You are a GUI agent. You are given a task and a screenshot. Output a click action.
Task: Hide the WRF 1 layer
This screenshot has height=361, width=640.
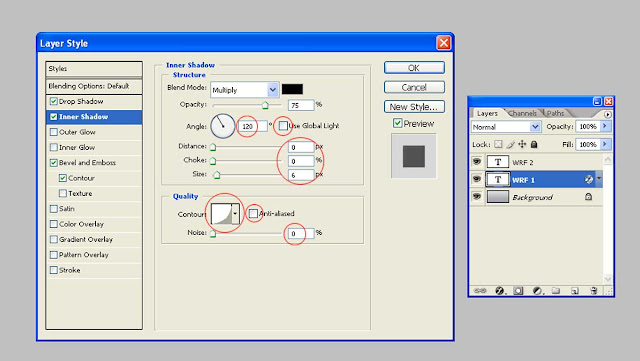tap(476, 179)
